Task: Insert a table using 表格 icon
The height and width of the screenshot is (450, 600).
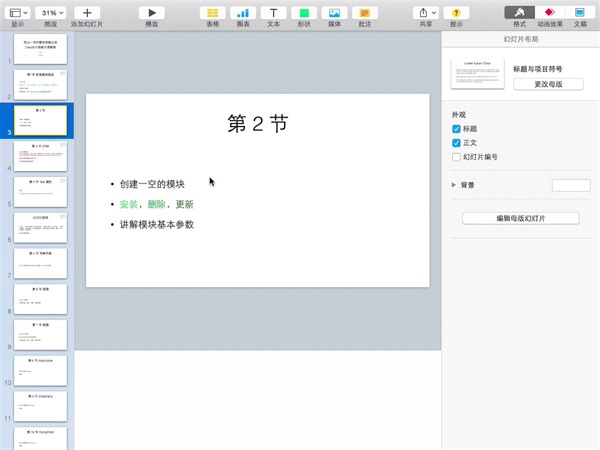Action: 212,13
